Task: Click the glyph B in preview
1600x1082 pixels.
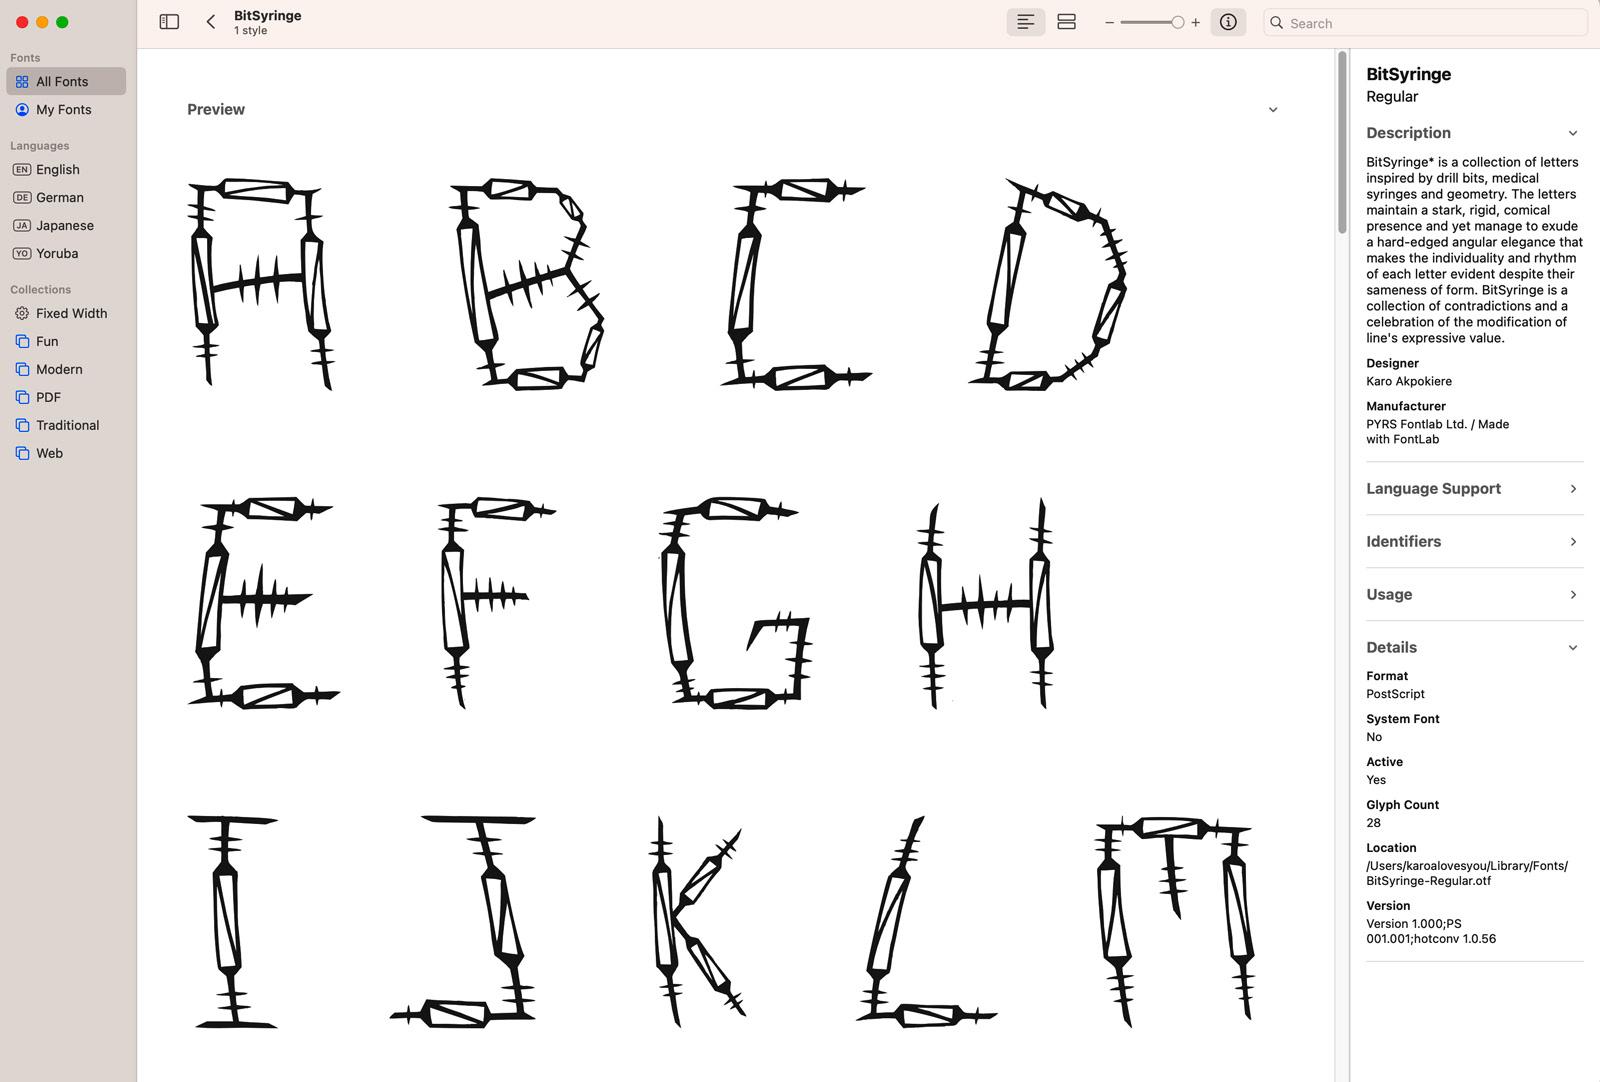Action: point(526,283)
